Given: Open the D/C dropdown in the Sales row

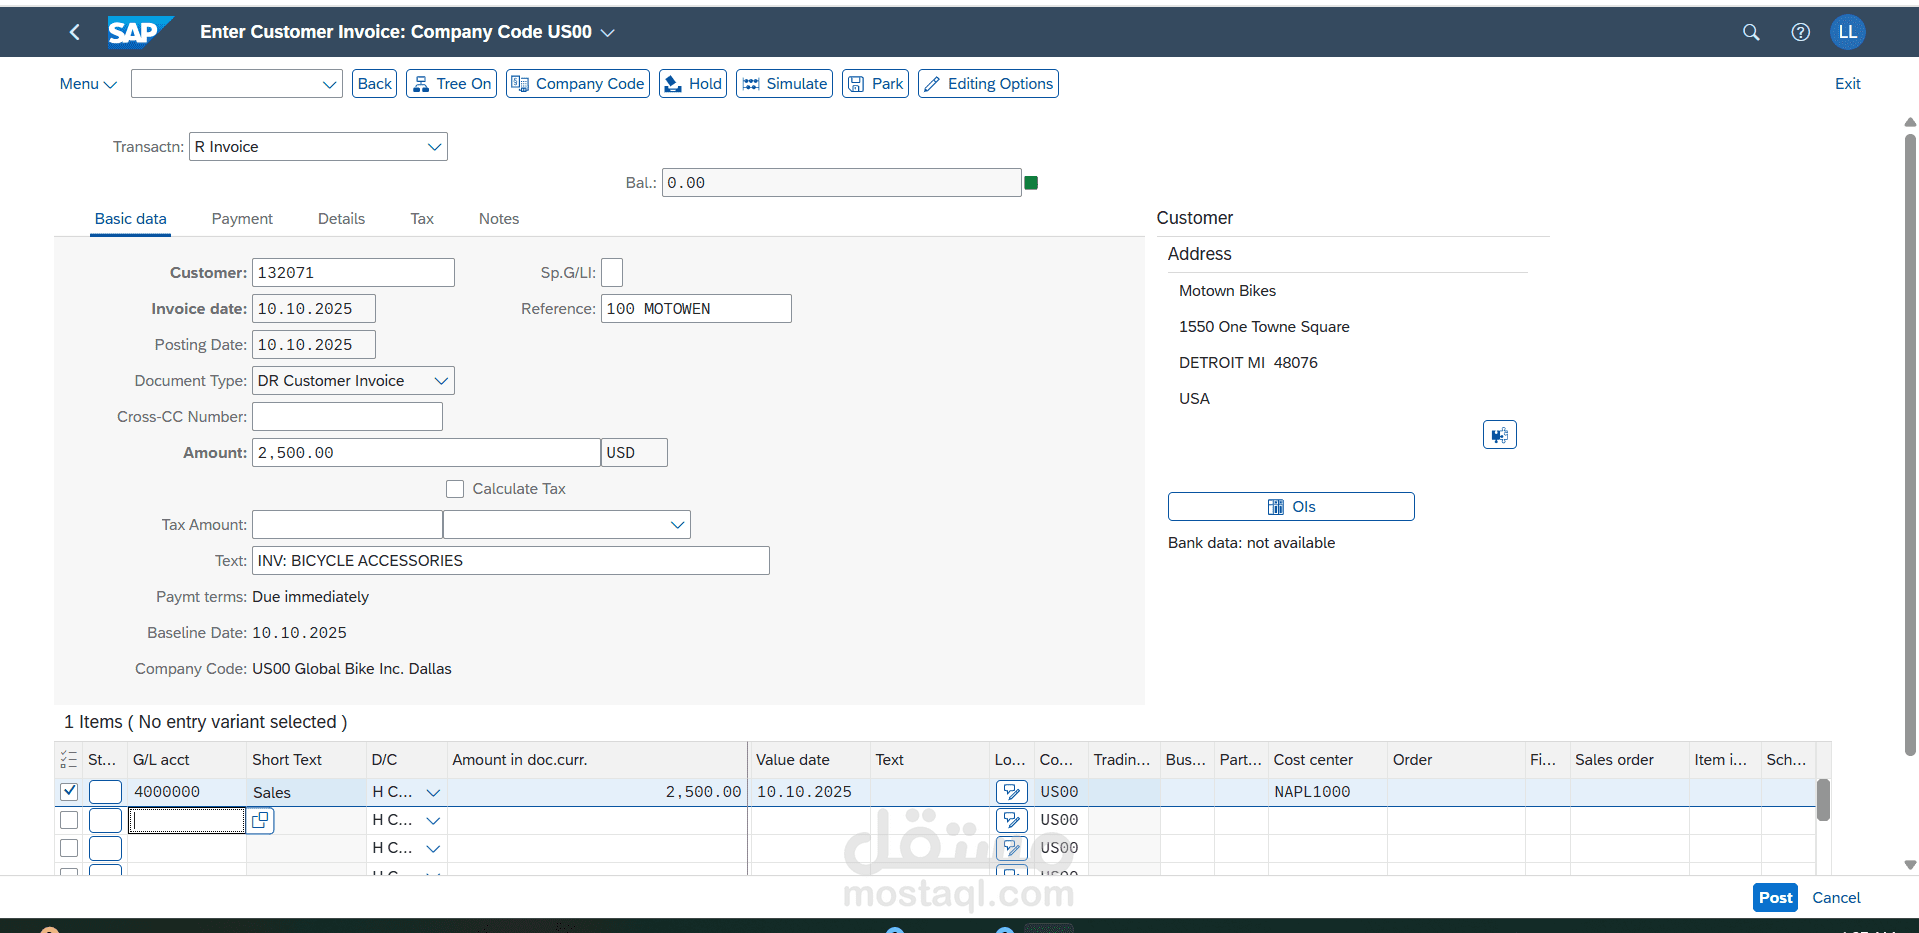Looking at the screenshot, I should [433, 792].
